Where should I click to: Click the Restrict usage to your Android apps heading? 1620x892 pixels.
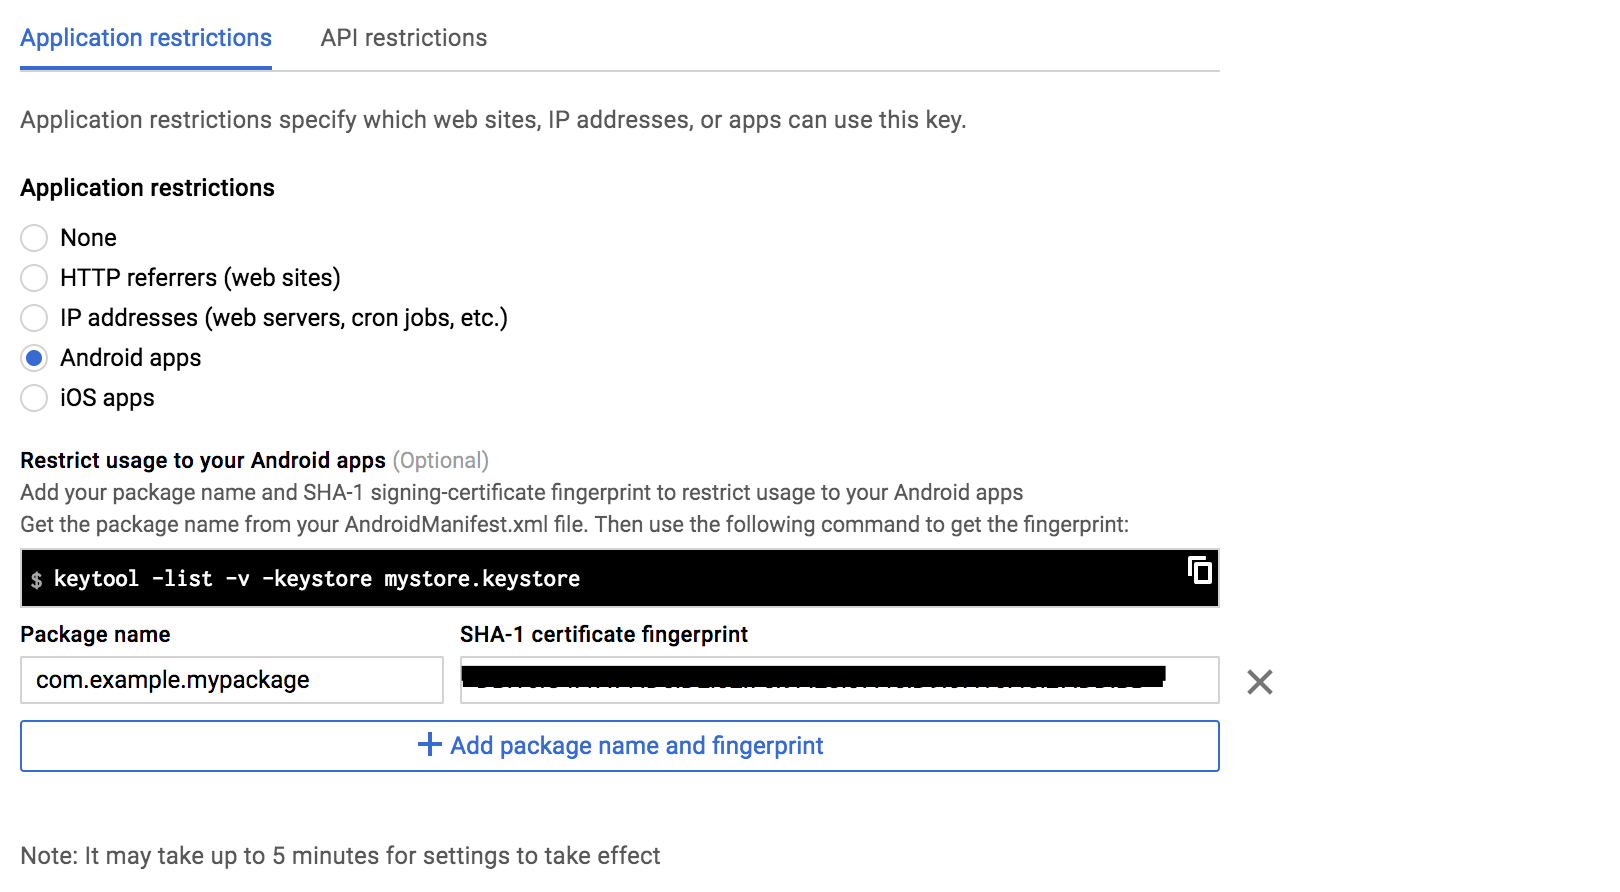(203, 460)
